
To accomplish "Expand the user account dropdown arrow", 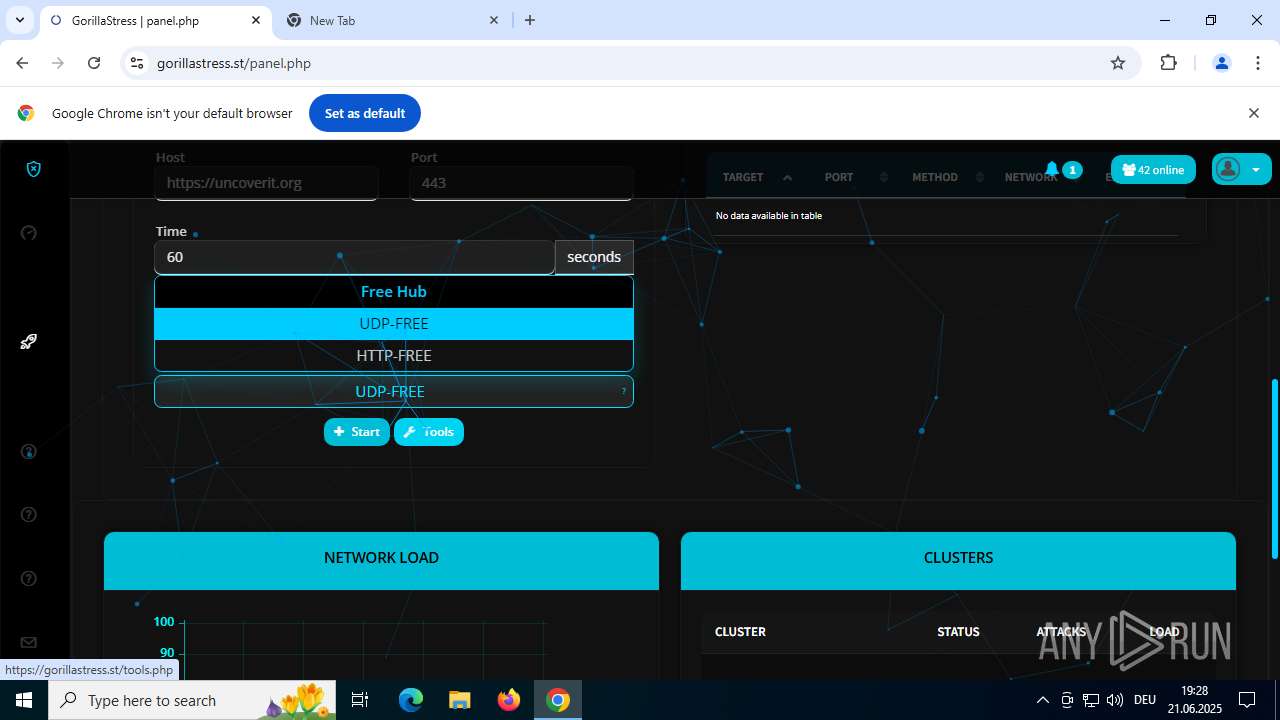I will coord(1256,170).
